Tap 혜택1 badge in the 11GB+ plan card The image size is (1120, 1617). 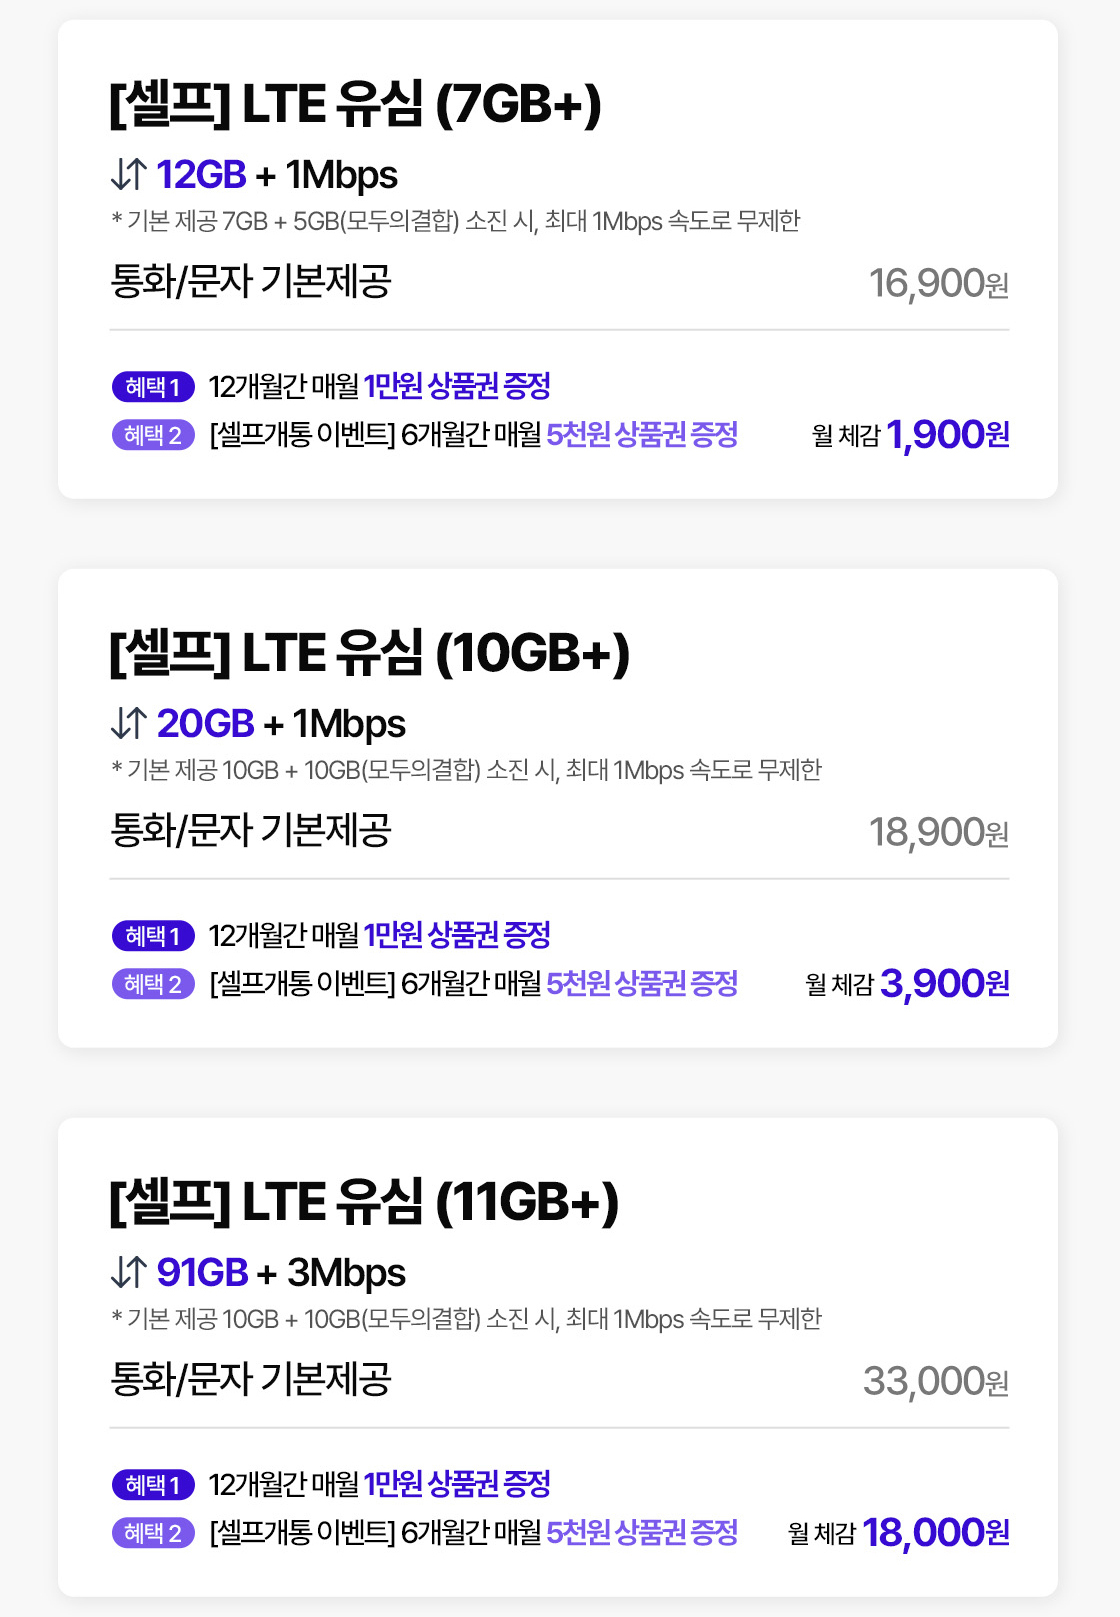(x=153, y=1484)
